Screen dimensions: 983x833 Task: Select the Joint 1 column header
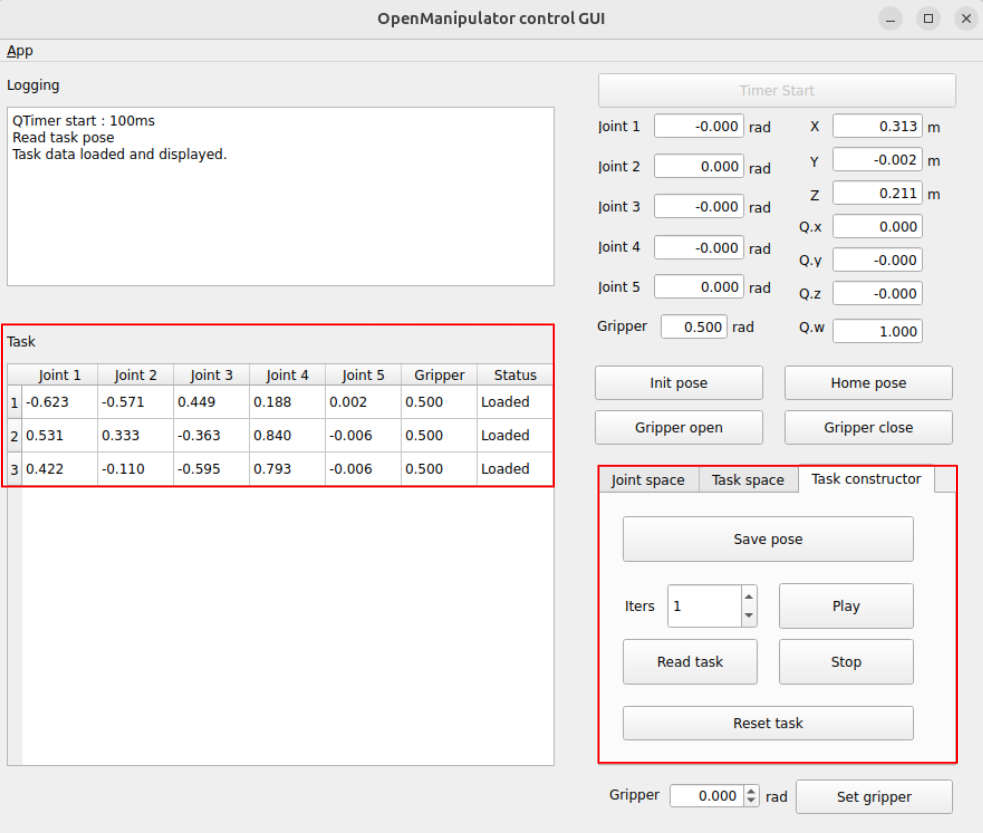click(x=60, y=375)
